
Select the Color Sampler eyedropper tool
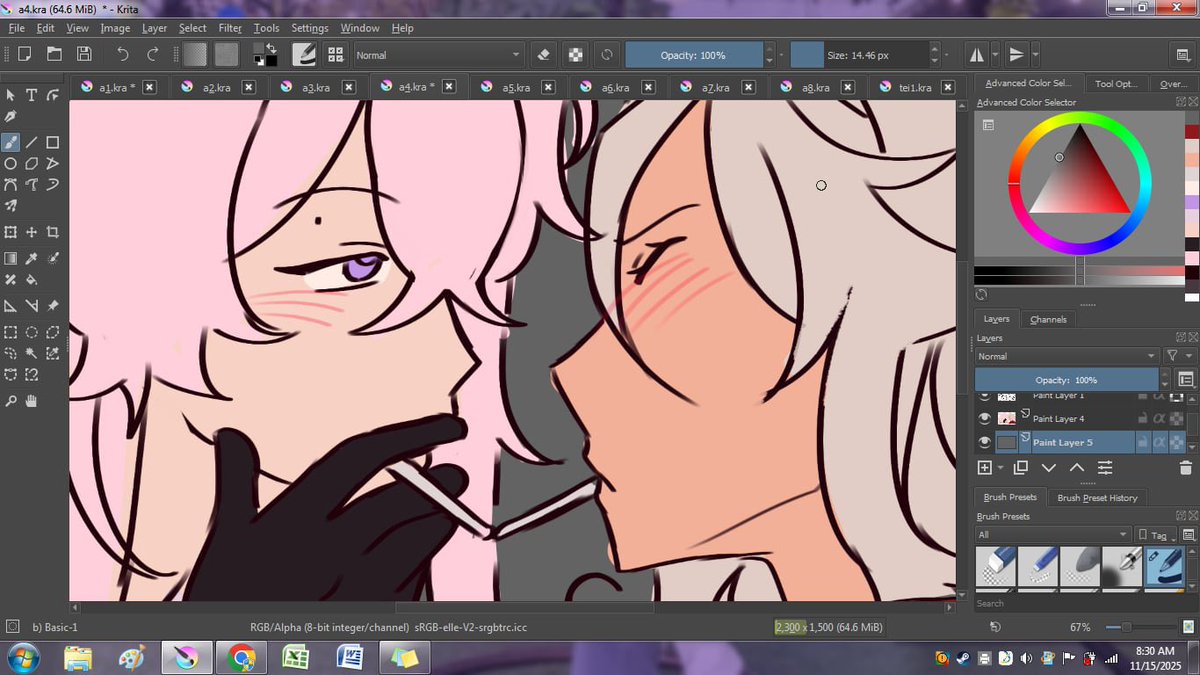coord(32,258)
